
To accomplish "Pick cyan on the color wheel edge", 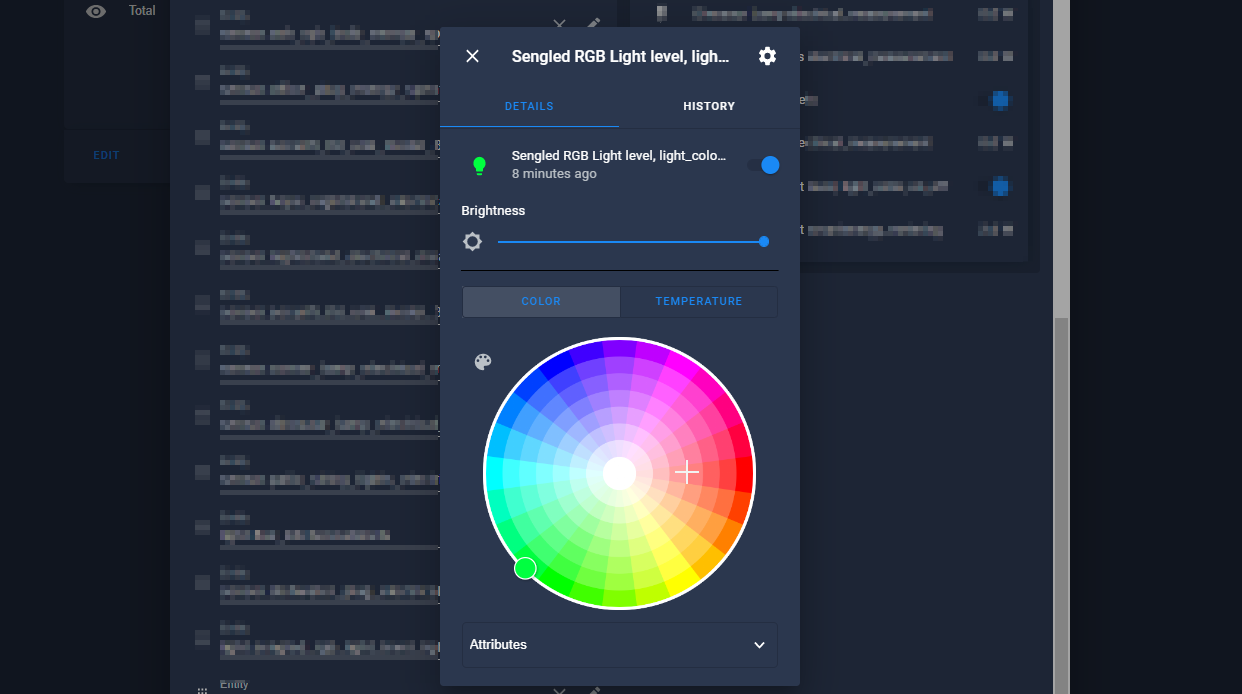I will pos(497,473).
